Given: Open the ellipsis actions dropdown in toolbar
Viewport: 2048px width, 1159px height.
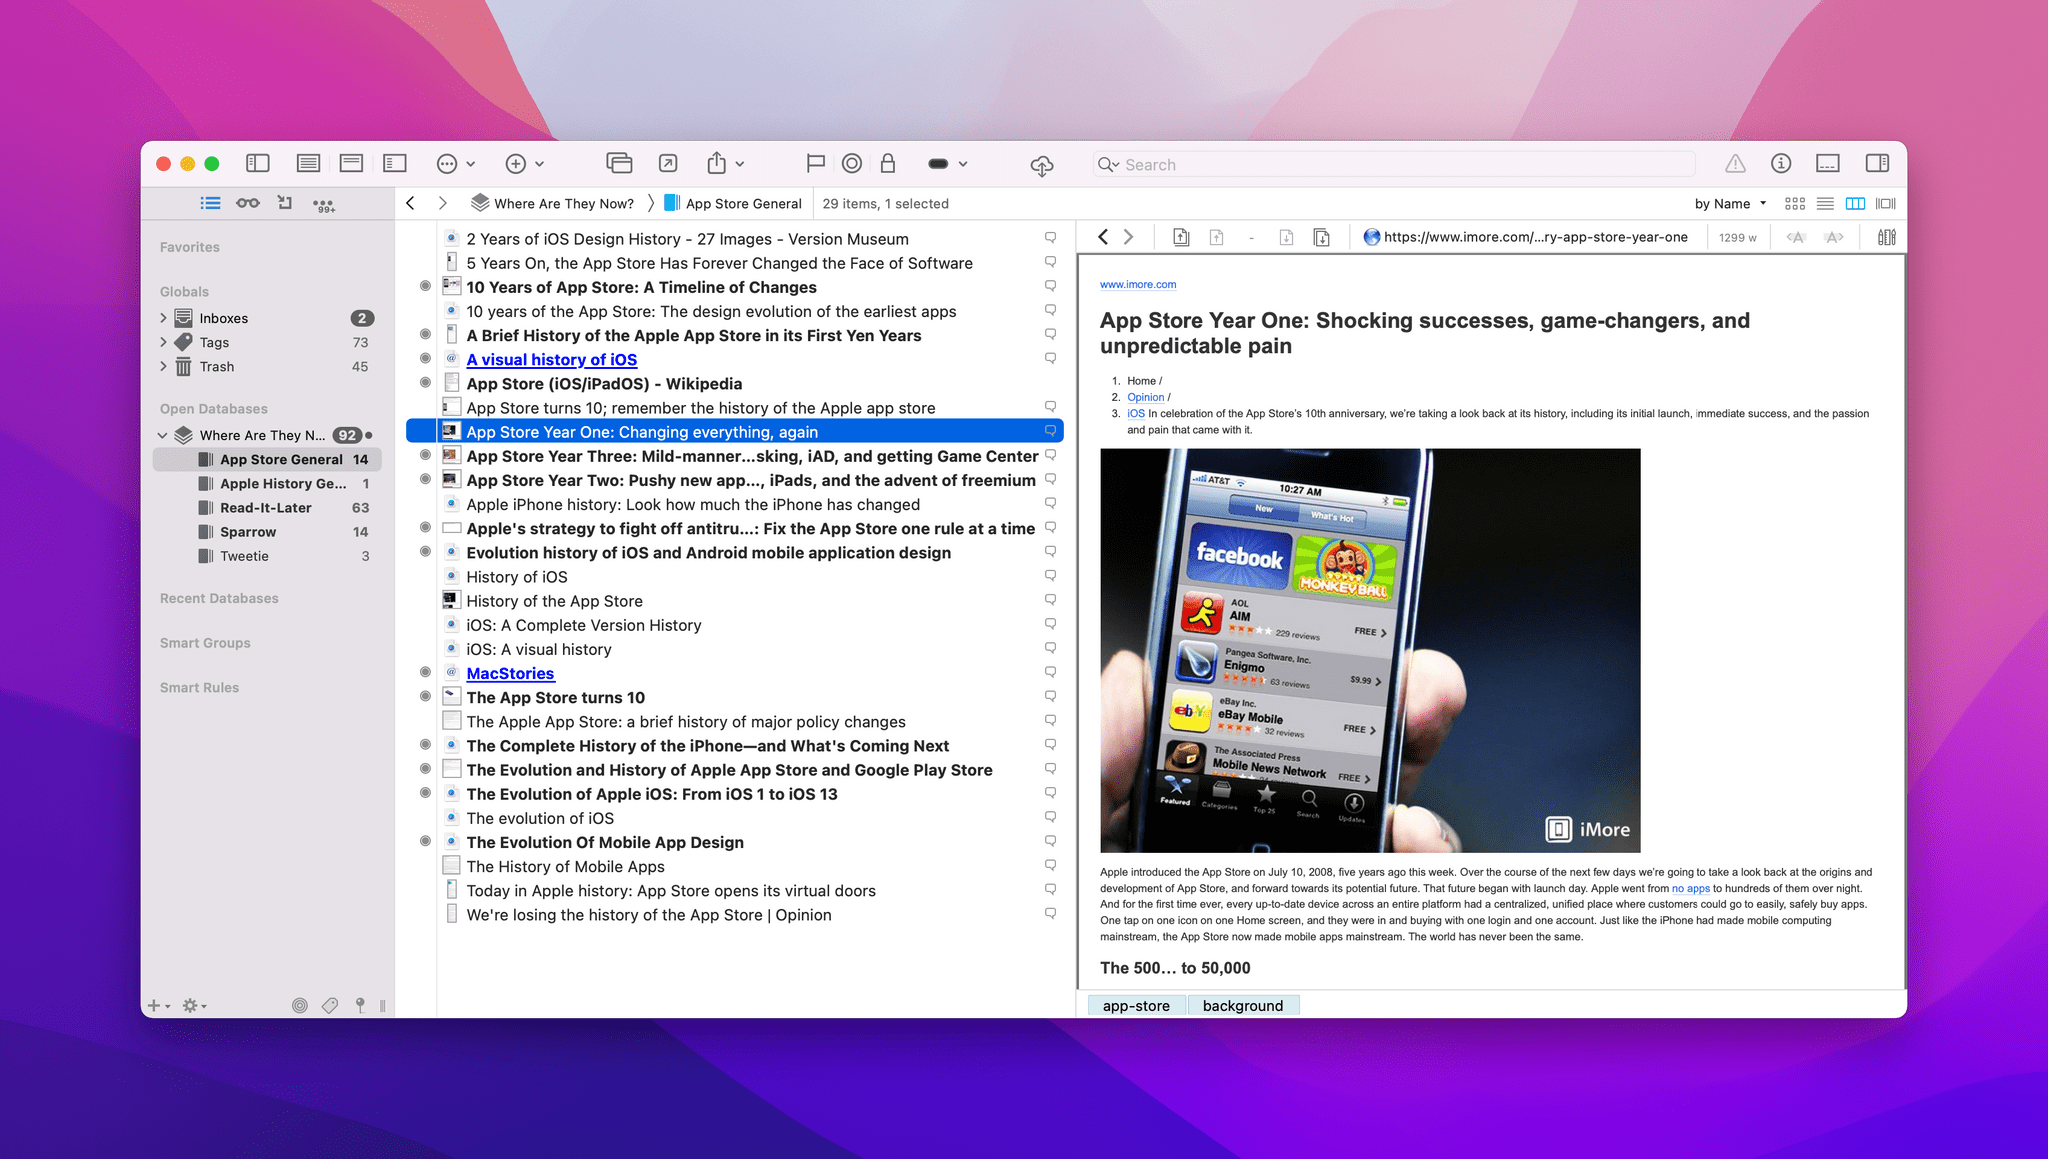Looking at the screenshot, I should (456, 164).
